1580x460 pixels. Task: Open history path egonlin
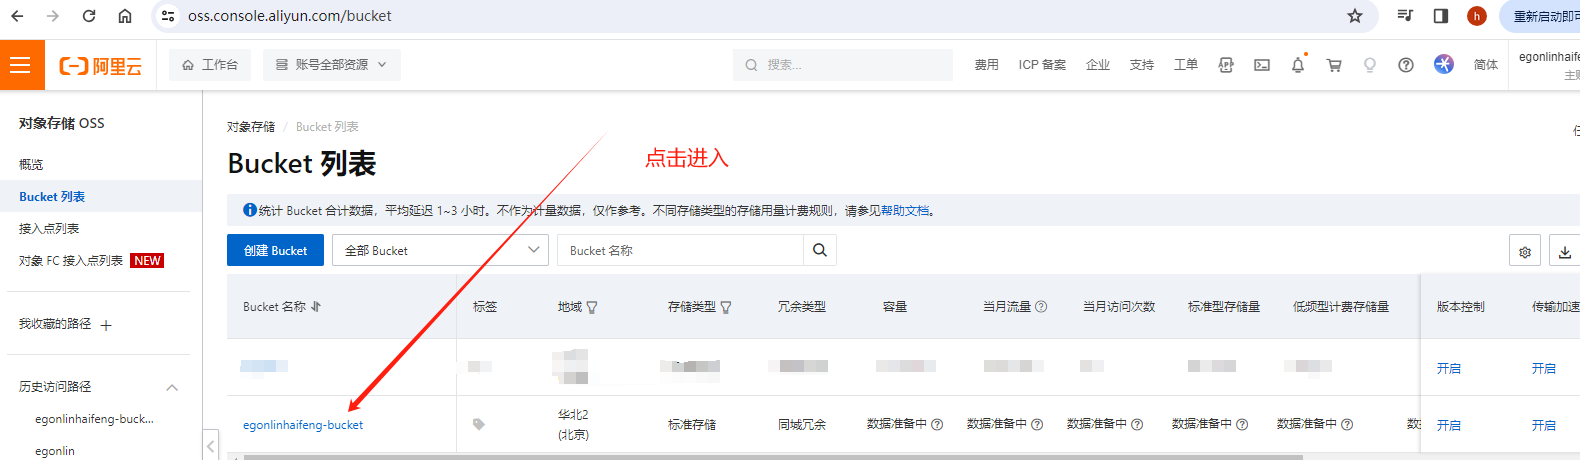55,451
